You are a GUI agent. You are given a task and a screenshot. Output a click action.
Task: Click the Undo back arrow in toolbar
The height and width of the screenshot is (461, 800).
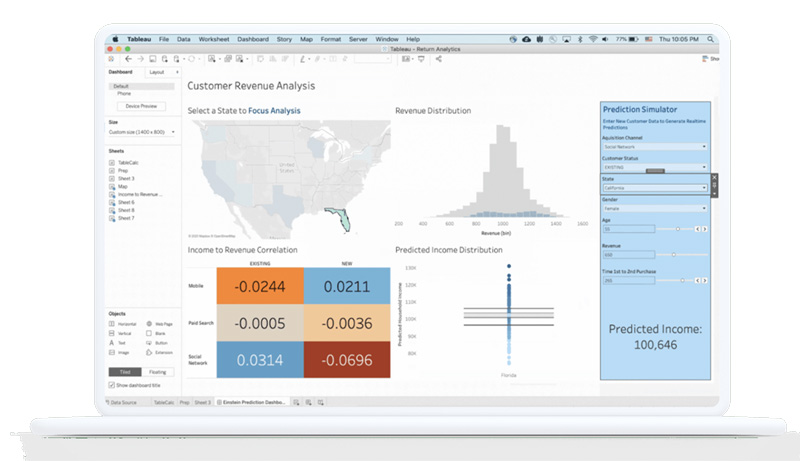(x=128, y=59)
